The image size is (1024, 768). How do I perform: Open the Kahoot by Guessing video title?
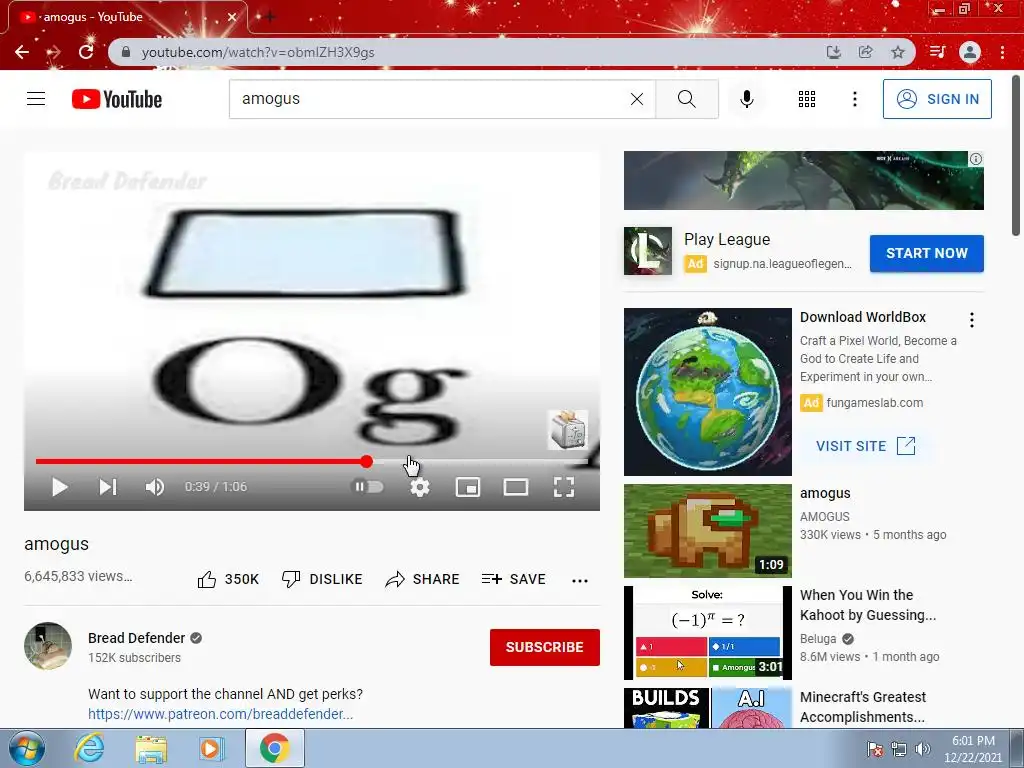(x=867, y=605)
